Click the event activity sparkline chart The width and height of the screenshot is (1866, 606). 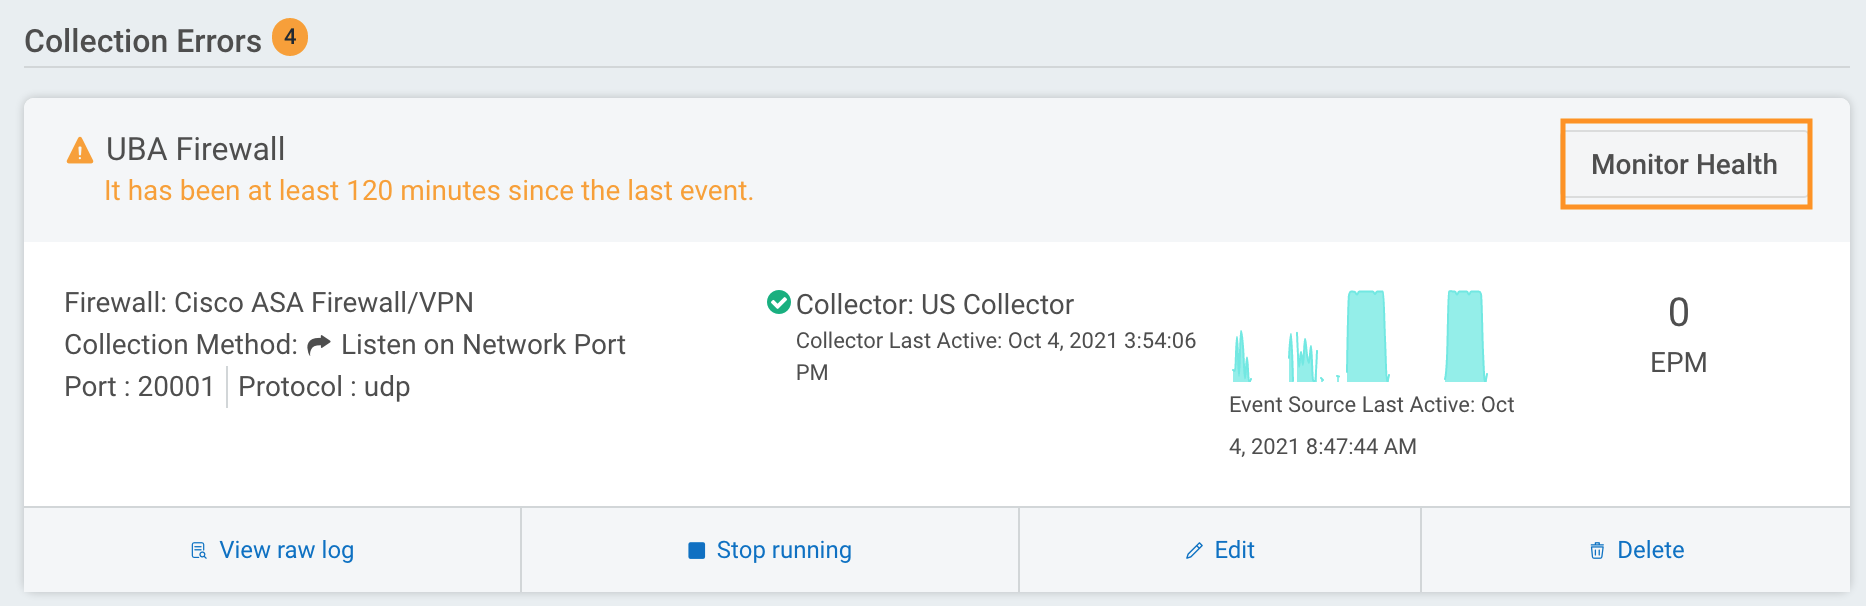pyautogui.click(x=1360, y=338)
